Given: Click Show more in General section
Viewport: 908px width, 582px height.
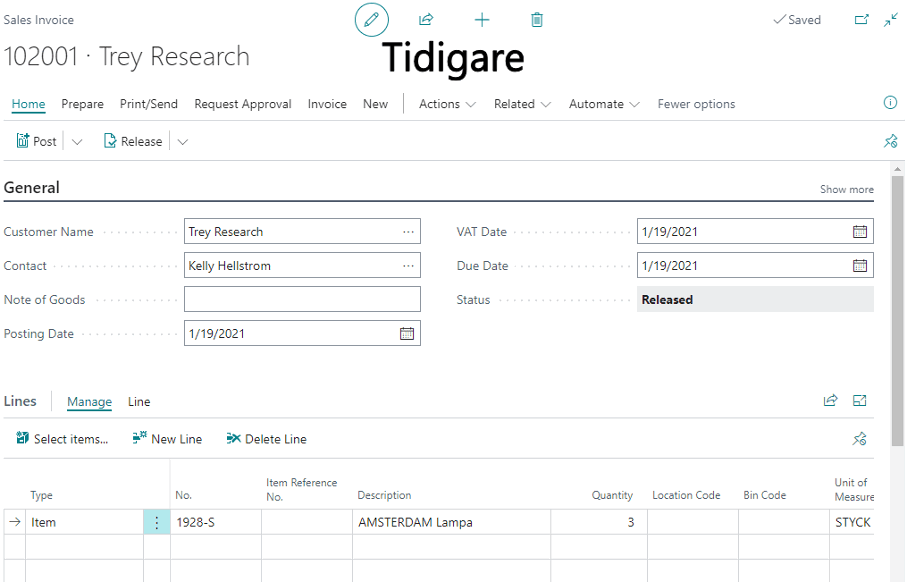Looking at the screenshot, I should 847,189.
